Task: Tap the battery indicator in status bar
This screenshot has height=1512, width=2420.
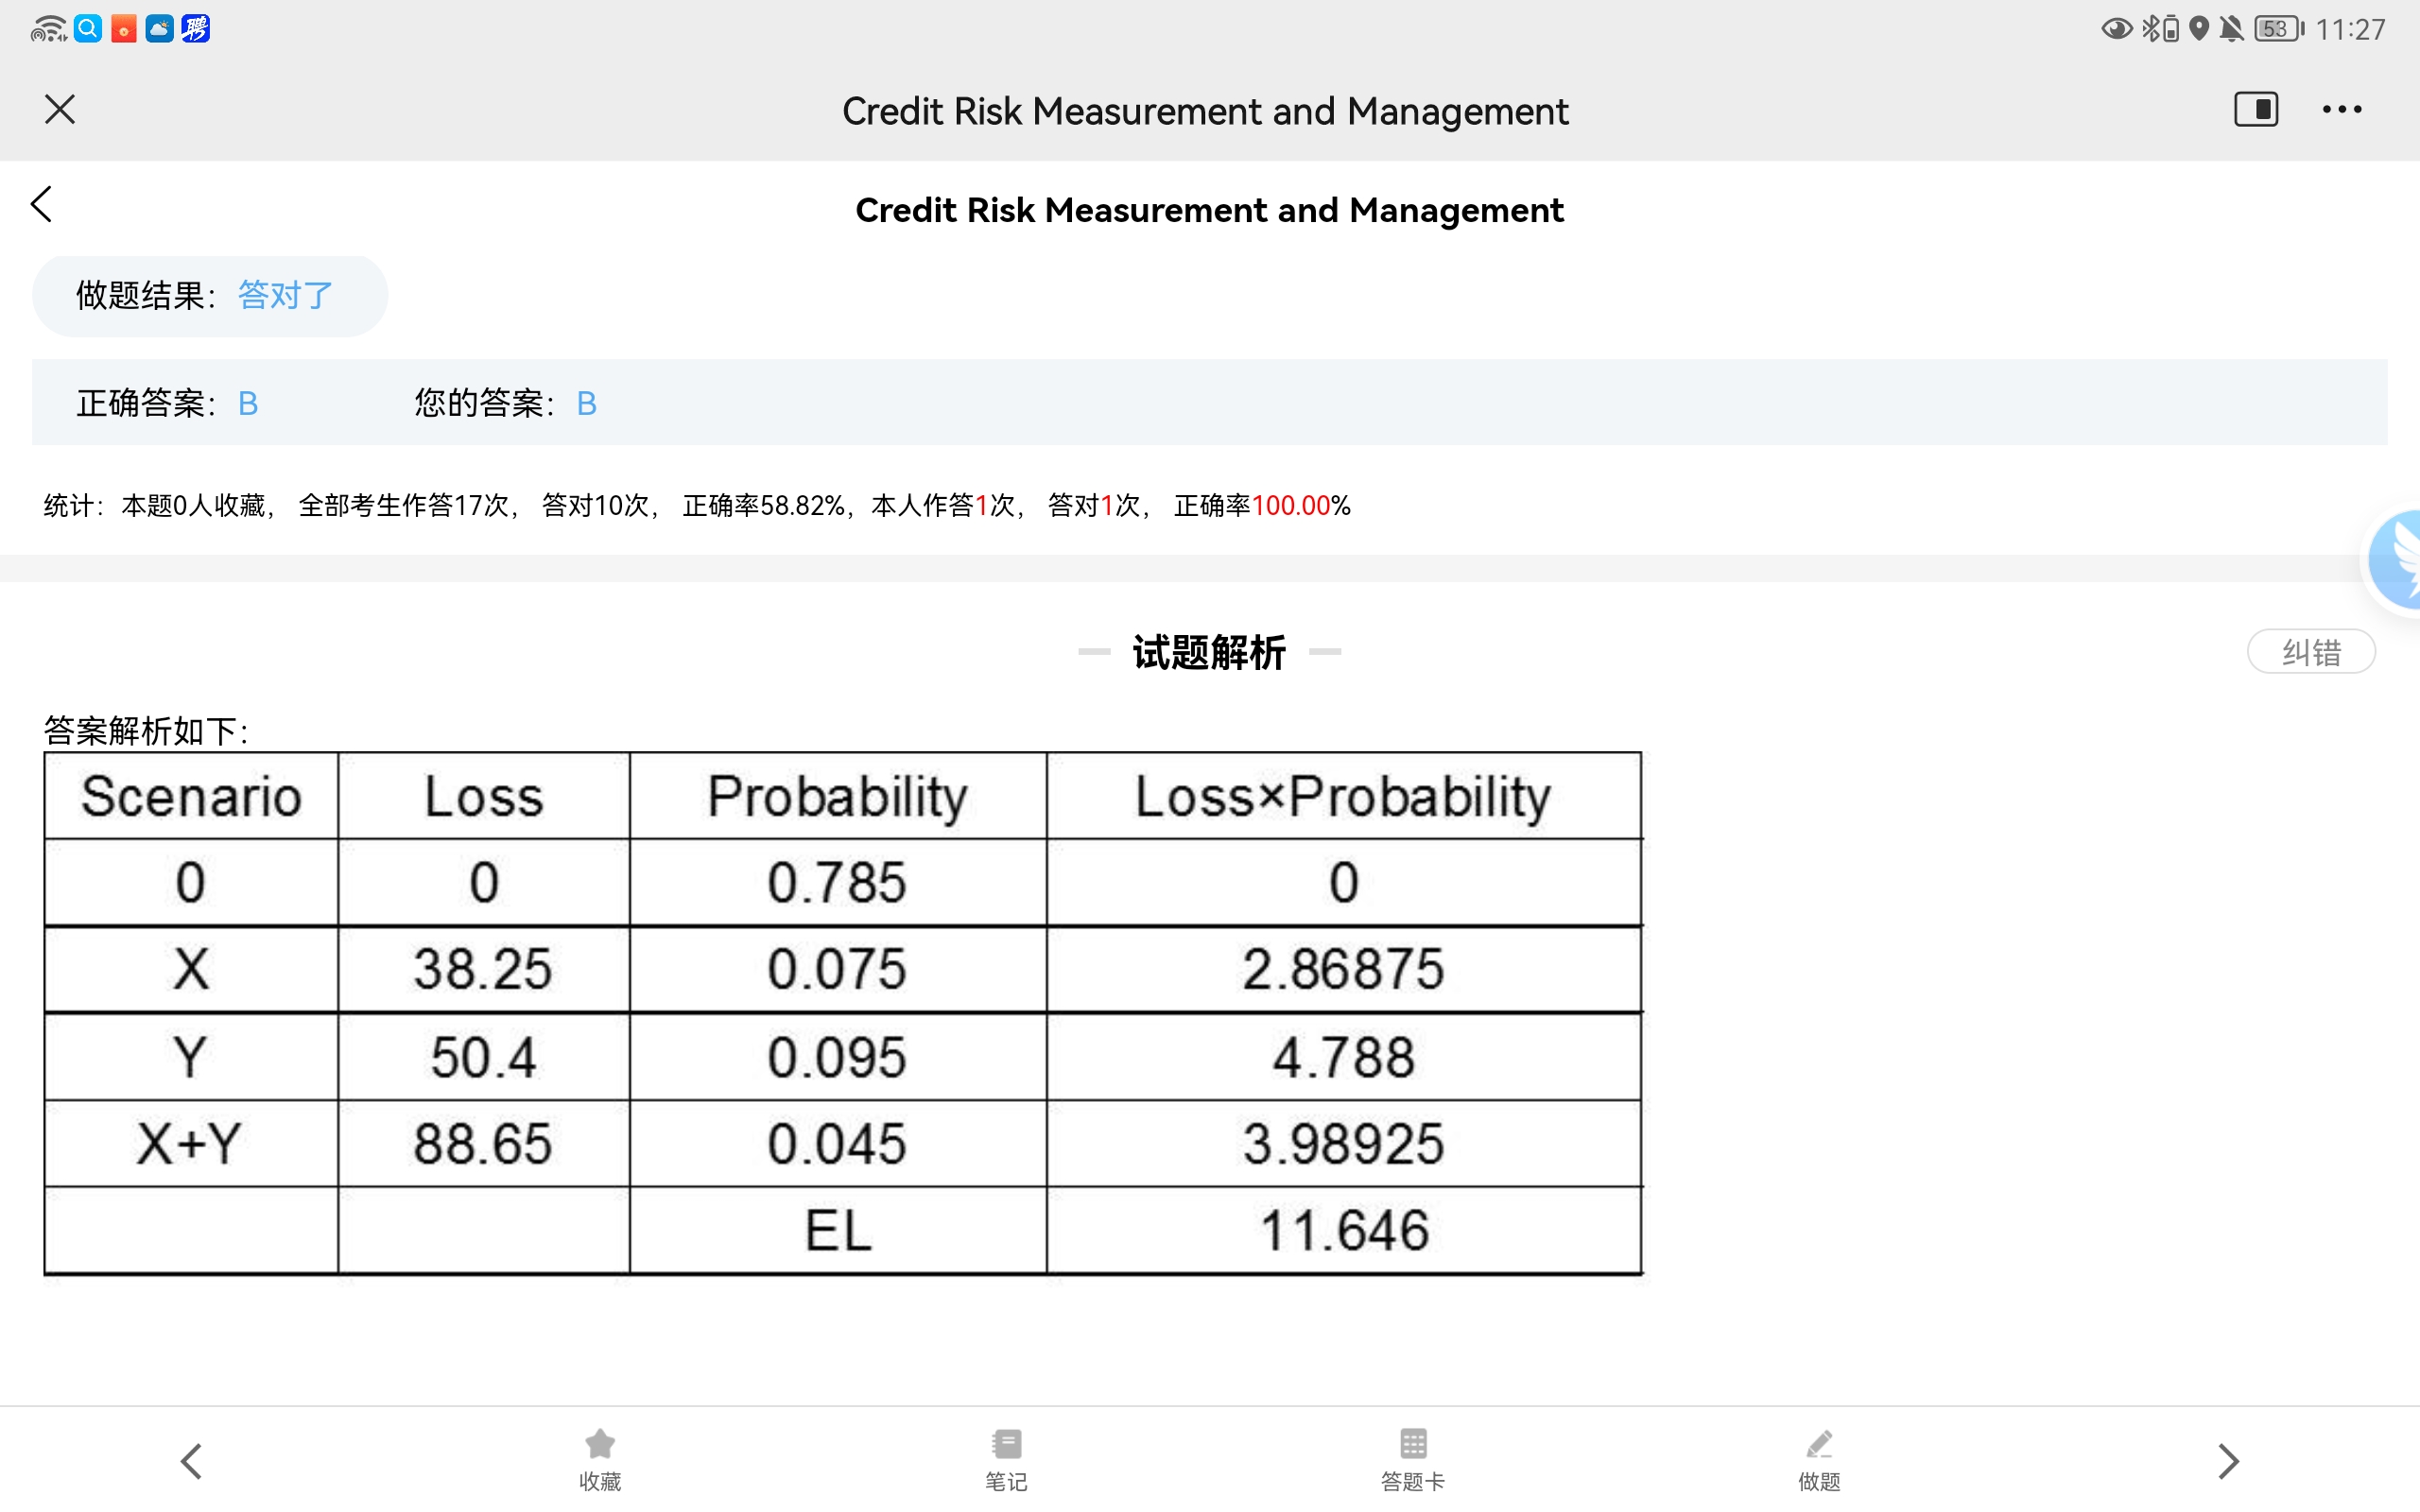Action: pyautogui.click(x=2277, y=29)
